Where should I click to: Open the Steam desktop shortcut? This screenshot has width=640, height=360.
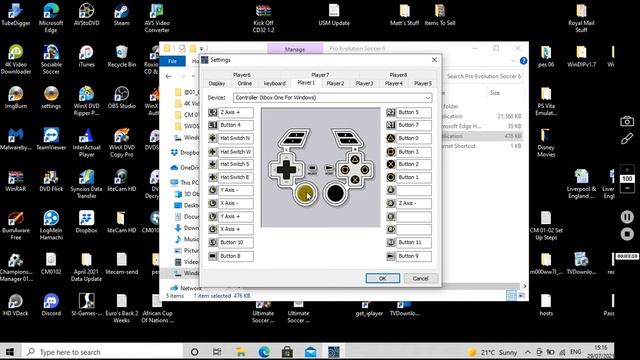pos(121,15)
